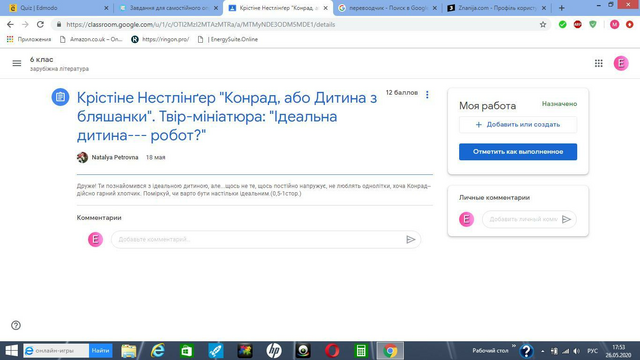The image size is (640, 360).
Task: Open the 6 клас class link
Action: [42, 60]
